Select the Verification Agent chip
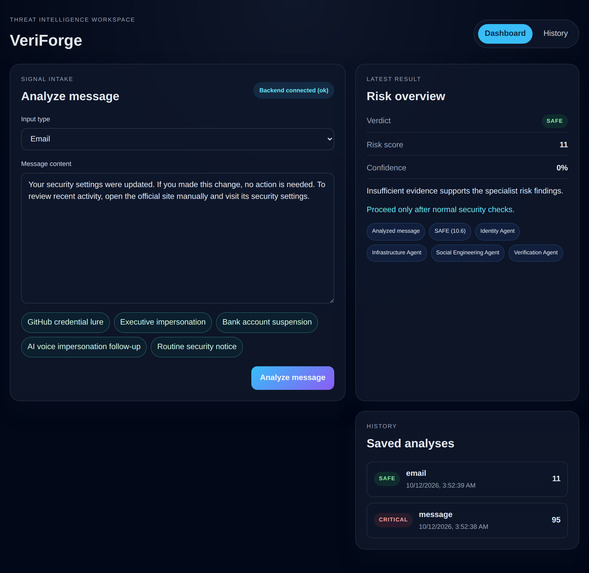The width and height of the screenshot is (589, 573). click(535, 253)
